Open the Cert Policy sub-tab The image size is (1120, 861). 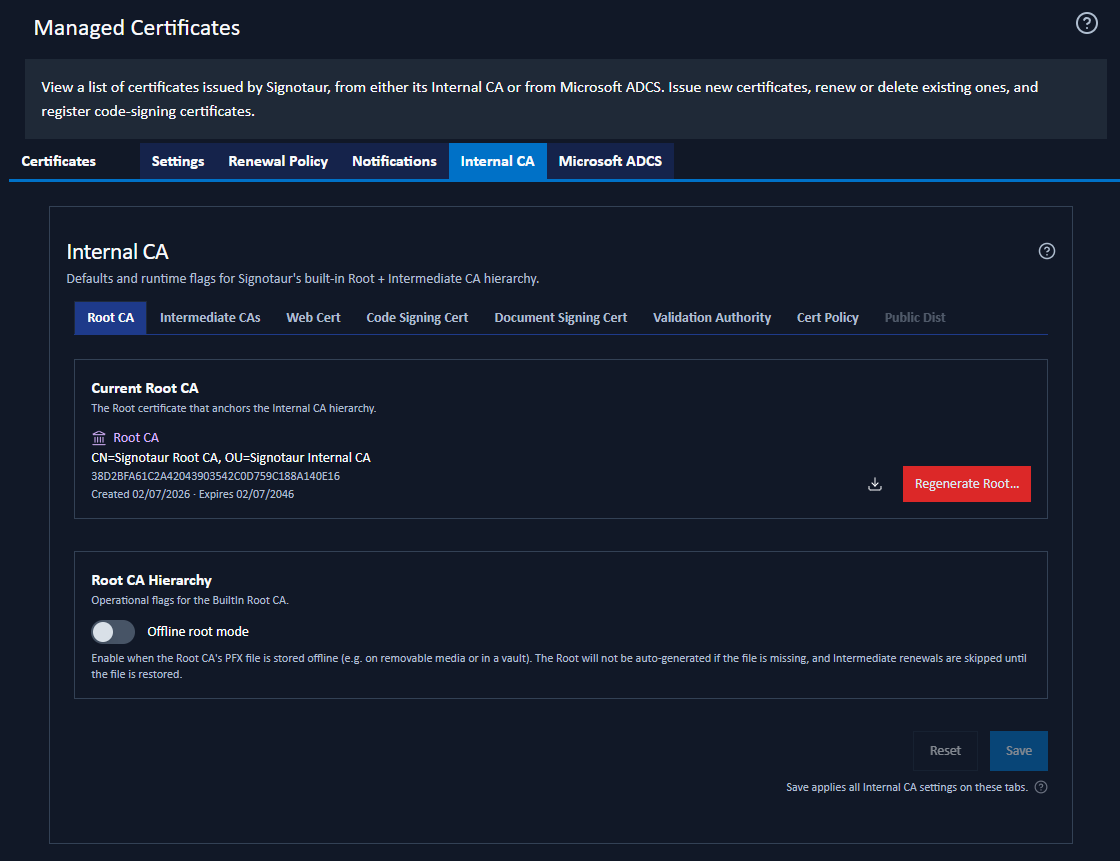tap(827, 318)
